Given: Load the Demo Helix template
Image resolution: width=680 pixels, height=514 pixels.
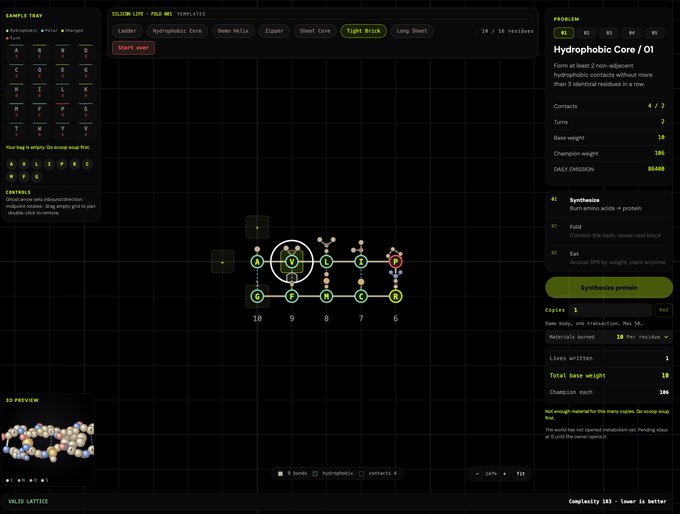Looking at the screenshot, I should 233,31.
